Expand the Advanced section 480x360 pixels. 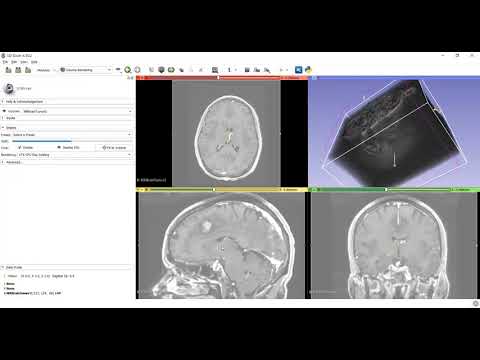tap(67, 162)
